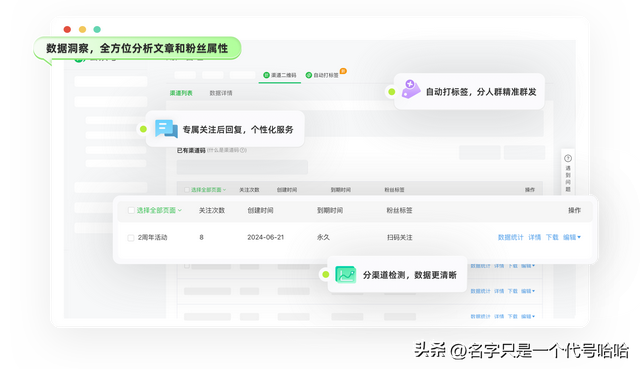The height and width of the screenshot is (369, 640).
Task: Click the follow count value 8
Action: (x=201, y=238)
